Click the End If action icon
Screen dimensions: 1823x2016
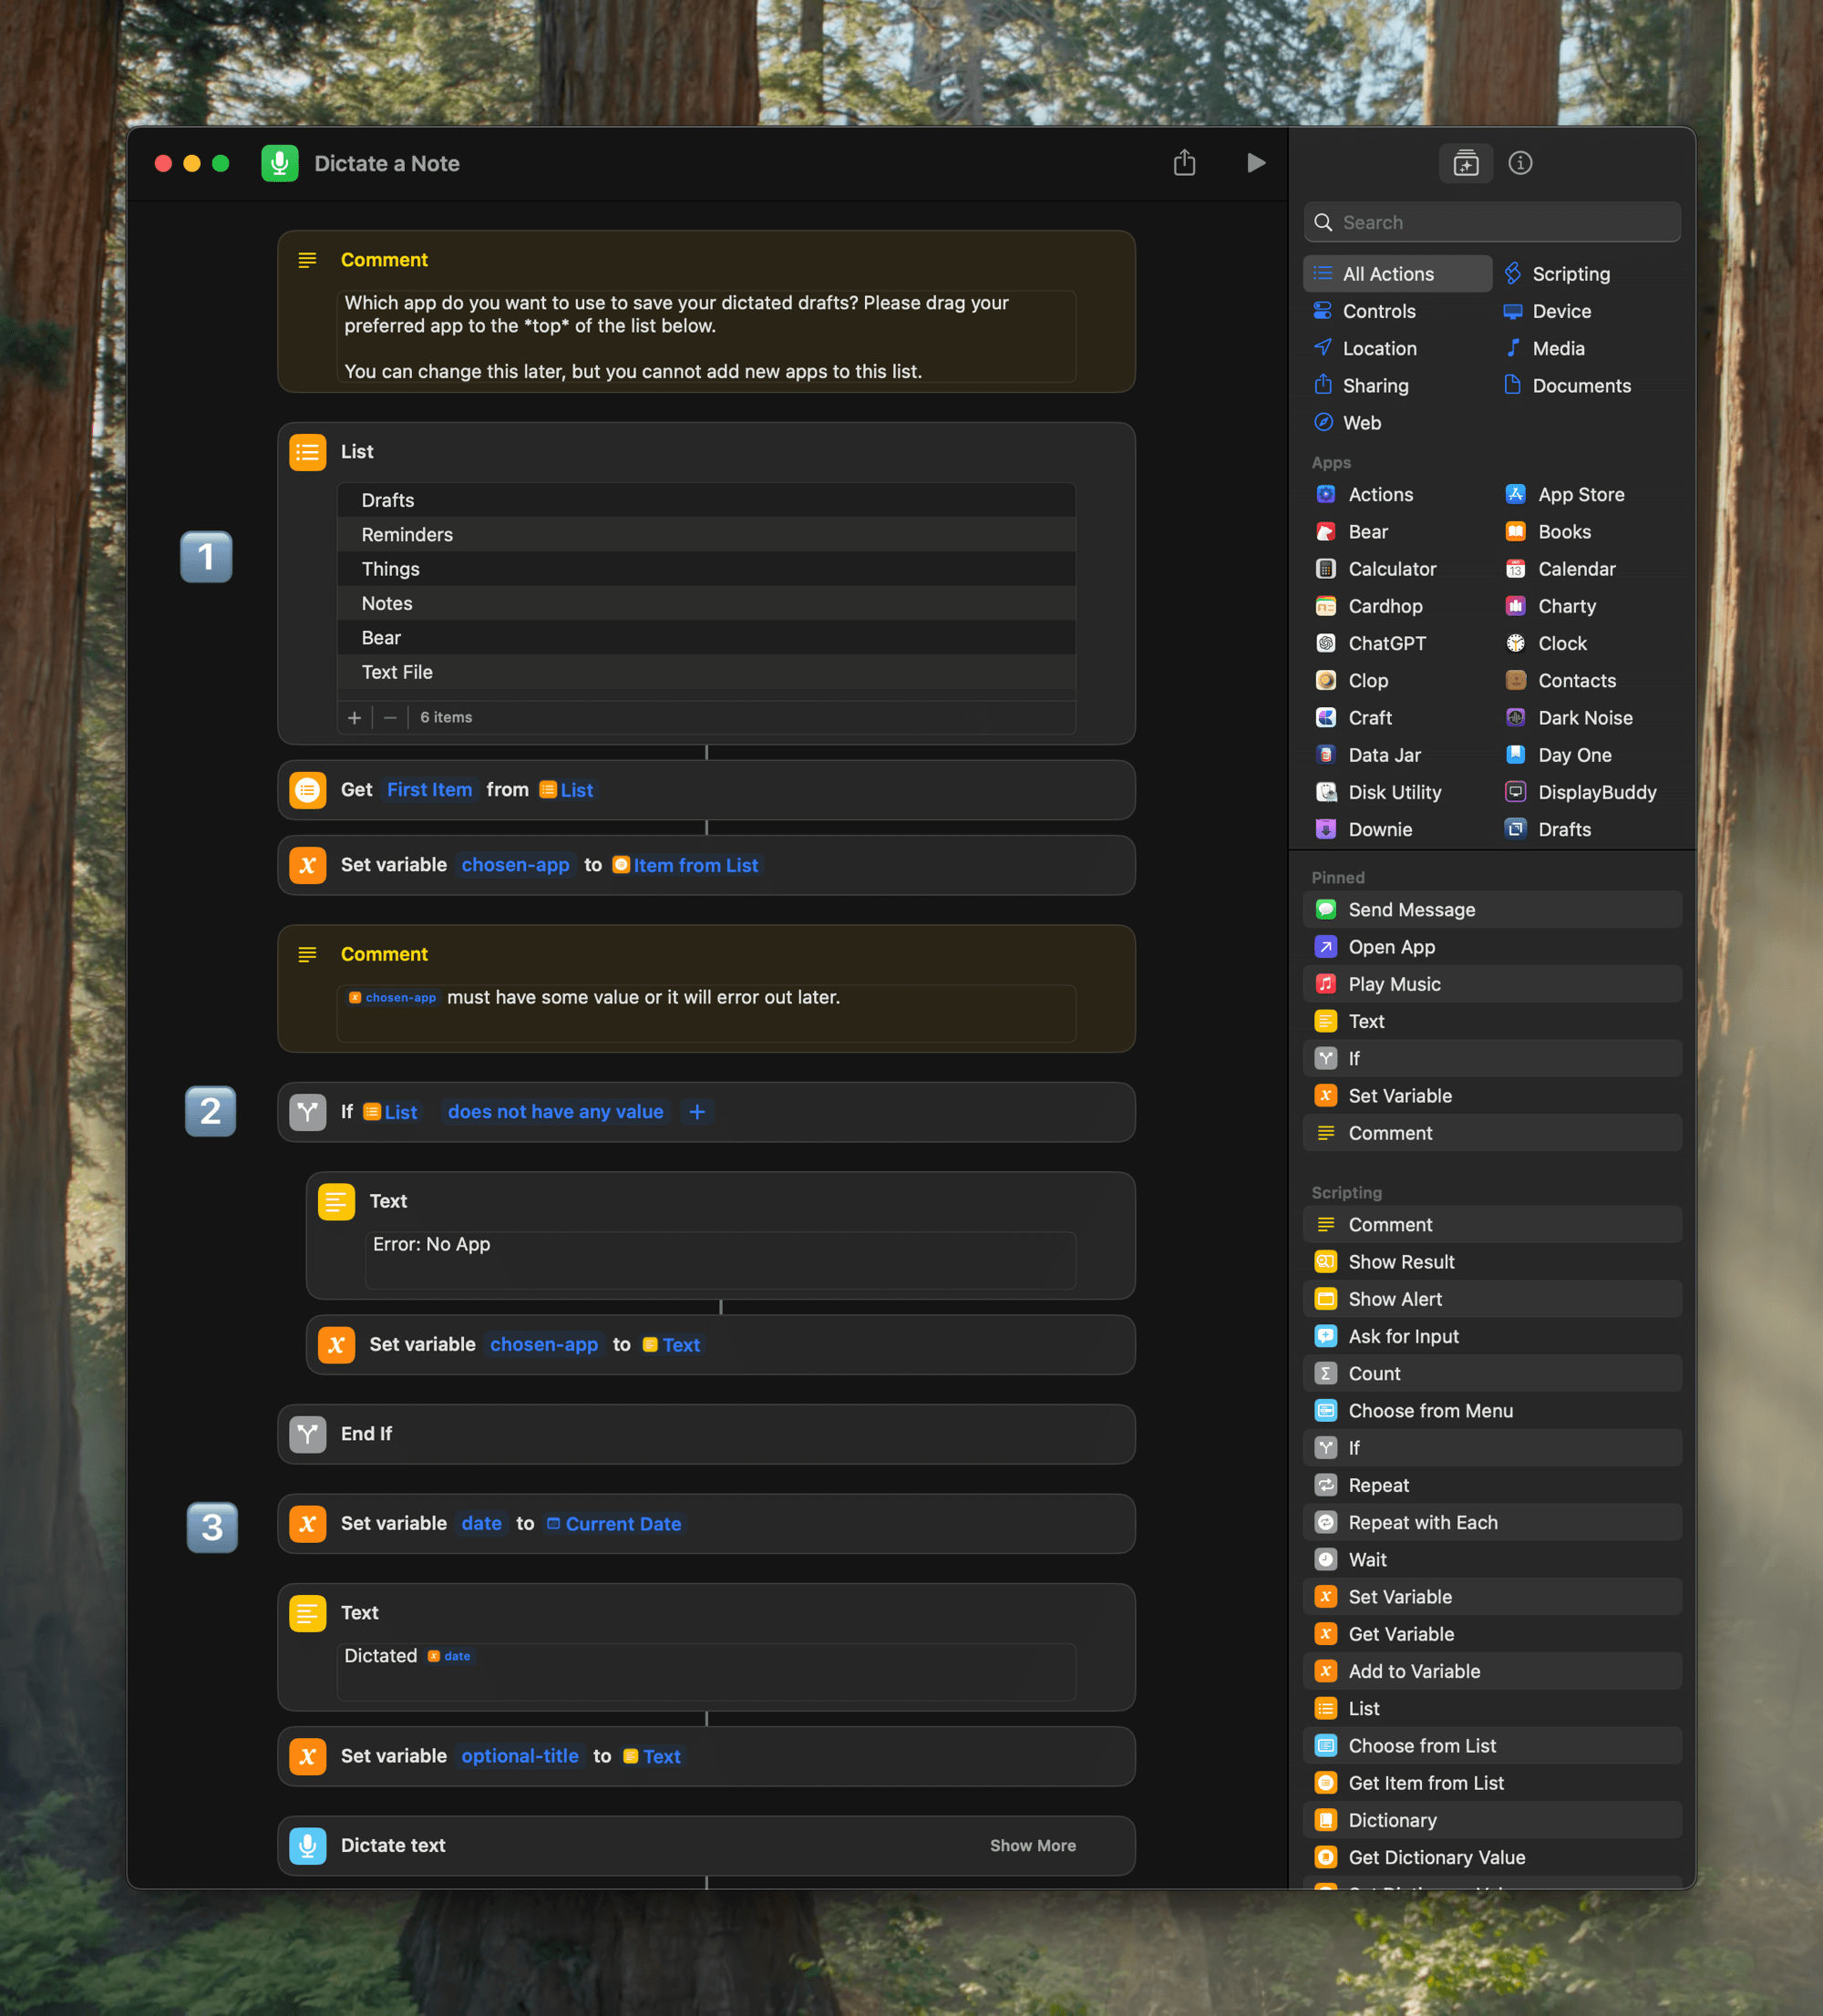tap(308, 1433)
